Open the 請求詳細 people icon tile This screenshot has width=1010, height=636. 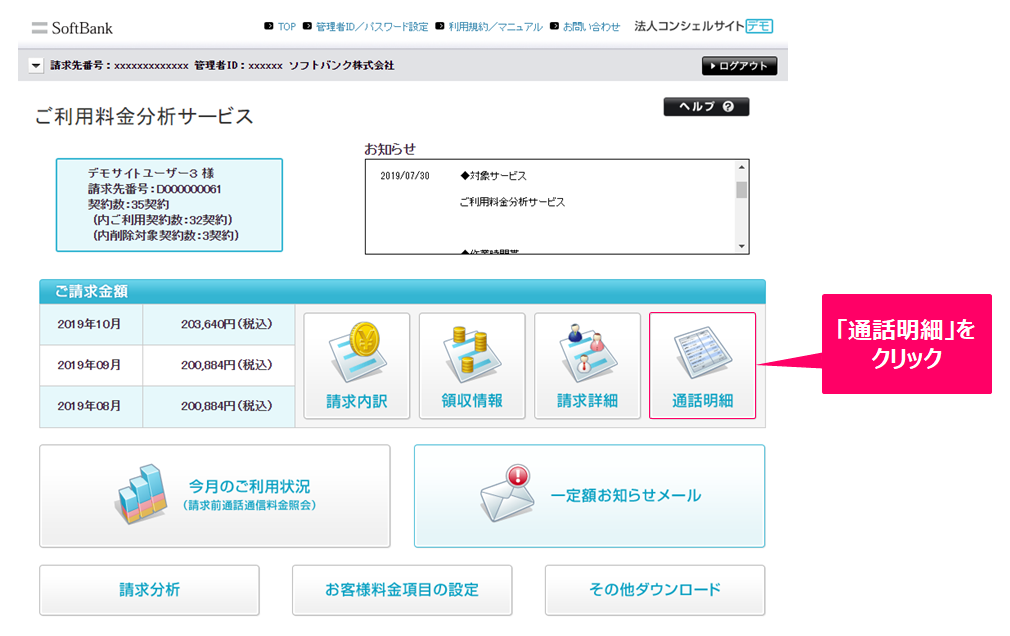[587, 365]
